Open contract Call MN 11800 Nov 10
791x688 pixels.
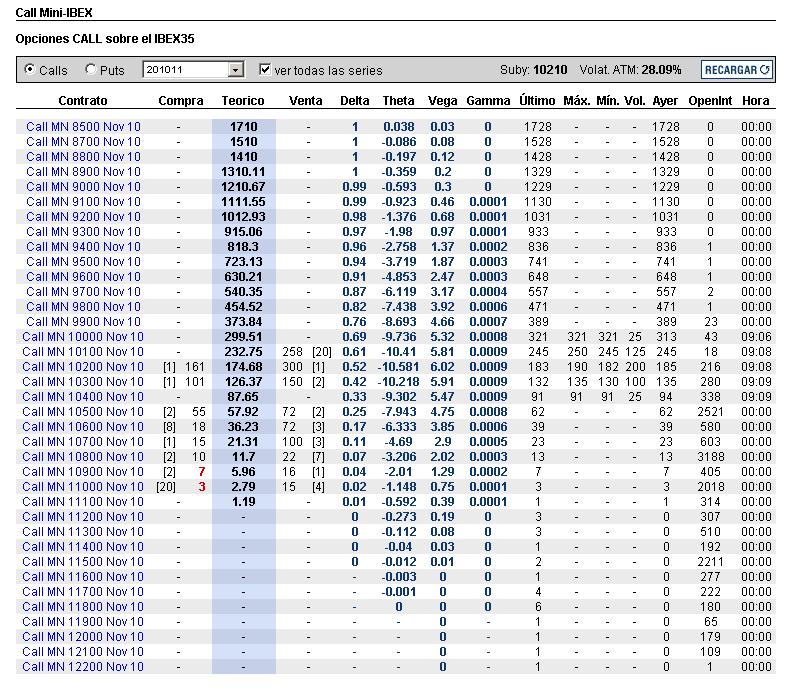[x=83, y=607]
